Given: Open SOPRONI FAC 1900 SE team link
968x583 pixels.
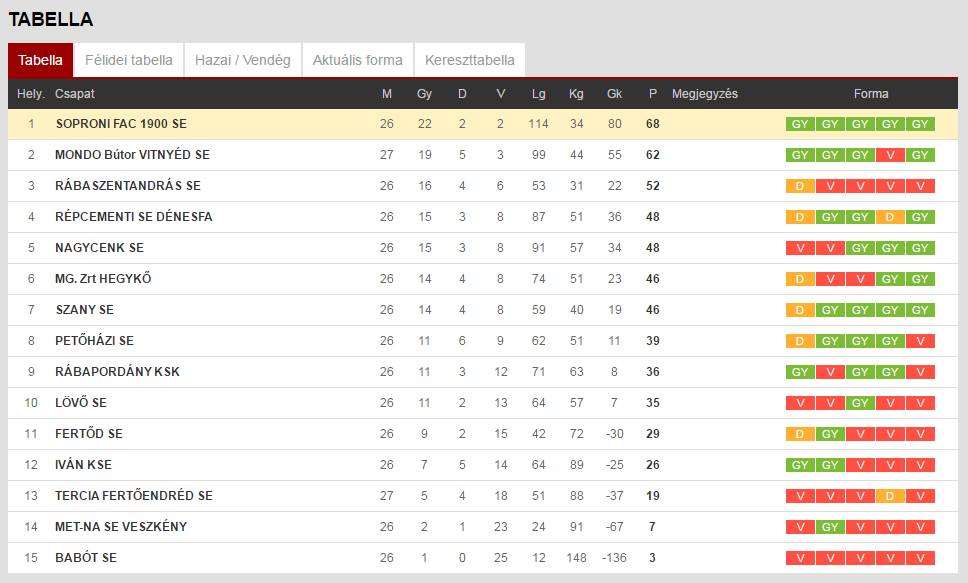Looking at the screenshot, I should (x=121, y=124).
